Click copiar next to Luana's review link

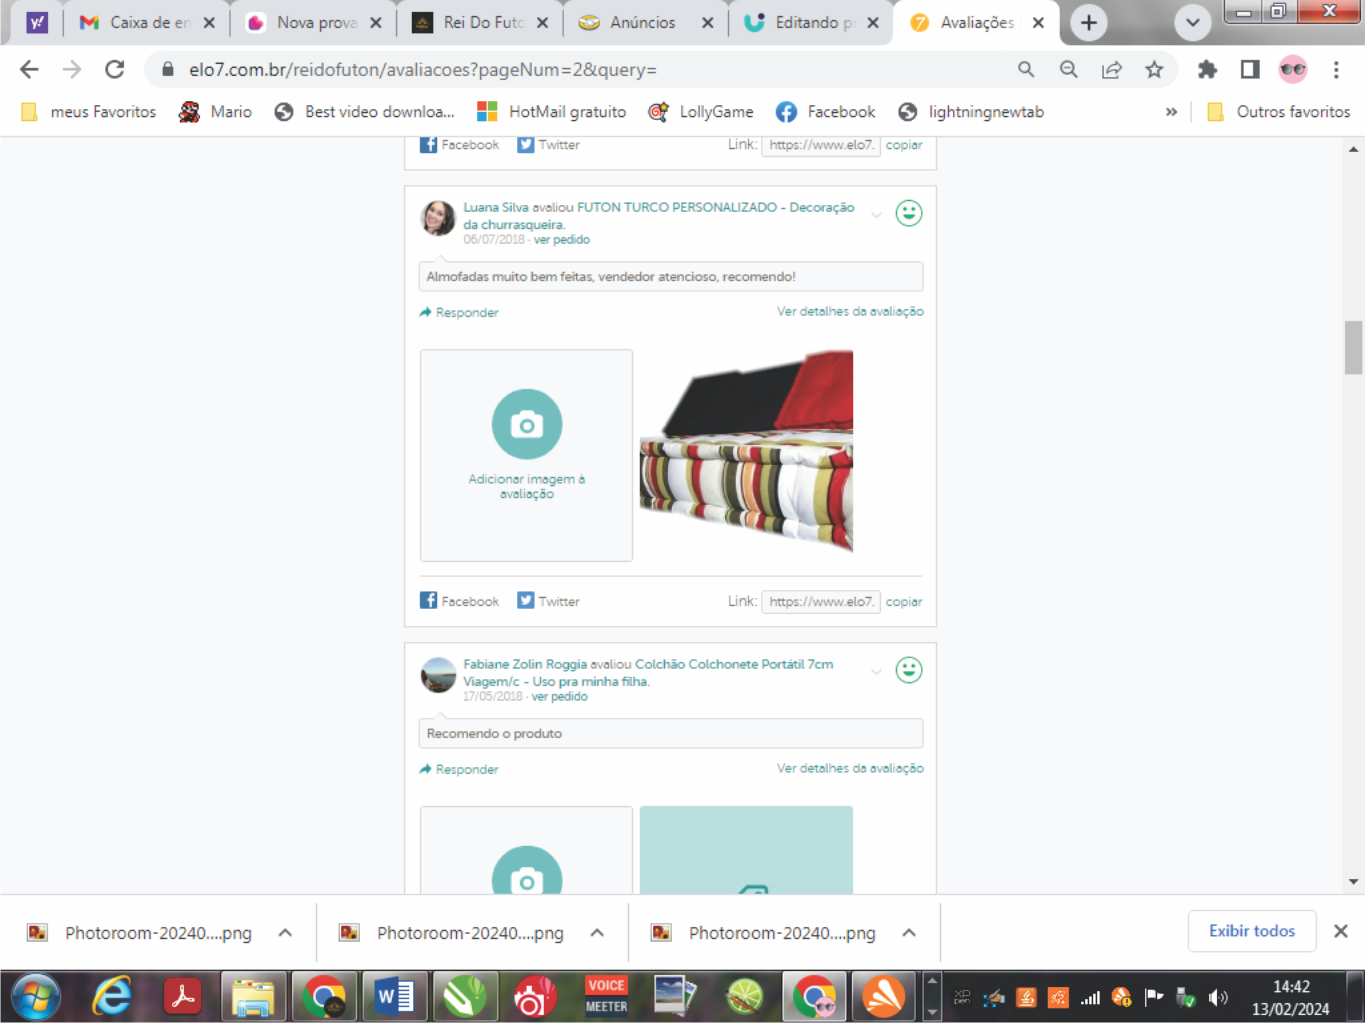904,602
